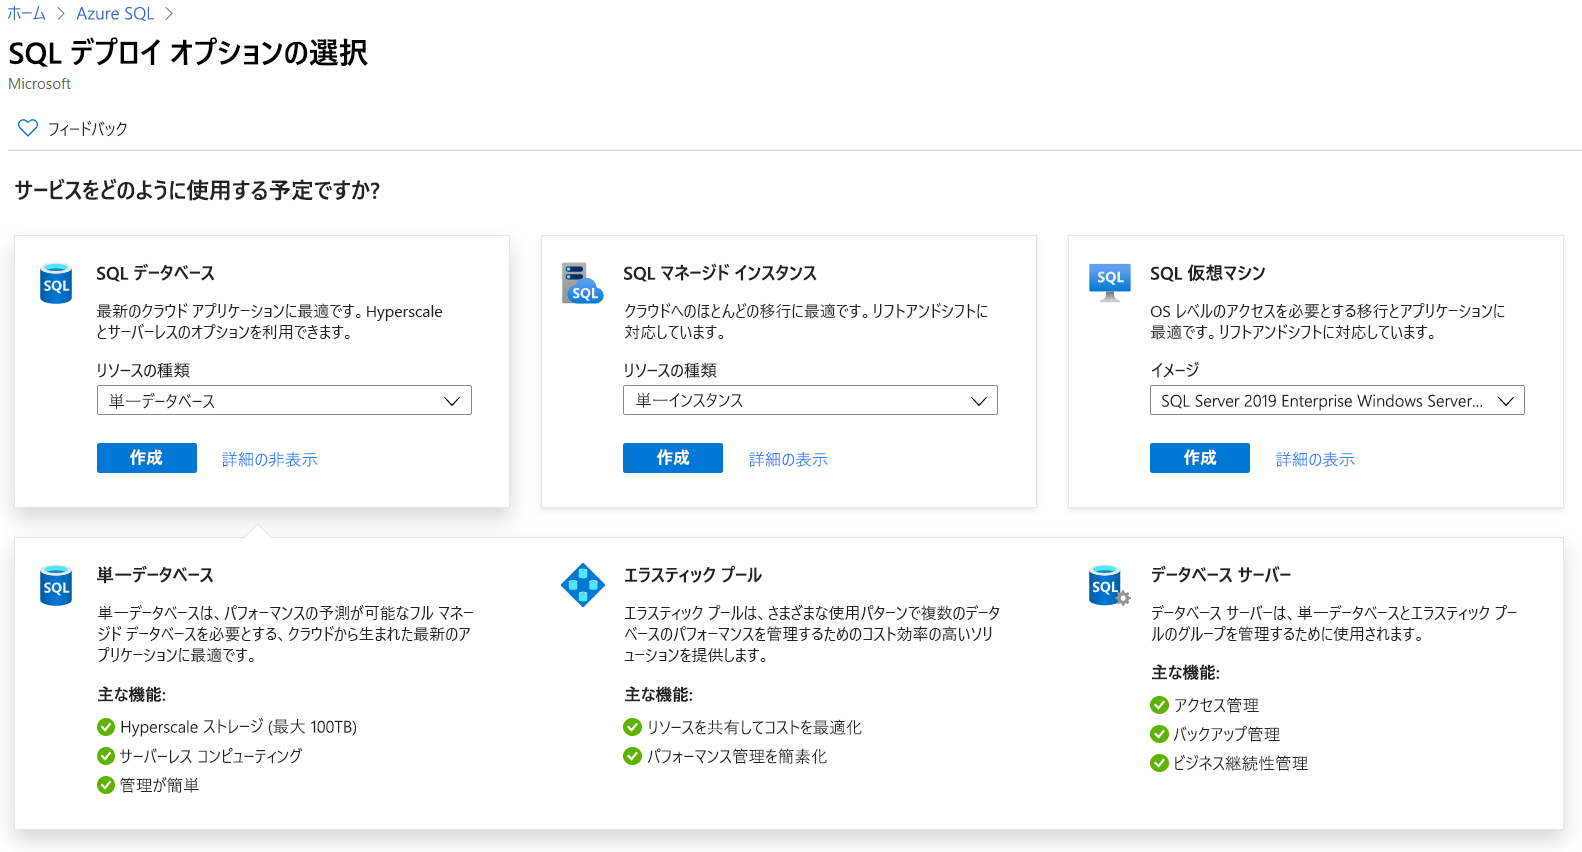The image size is (1582, 852).
Task: Open the 単一インスタンス resource type dropdown
Action: (810, 400)
